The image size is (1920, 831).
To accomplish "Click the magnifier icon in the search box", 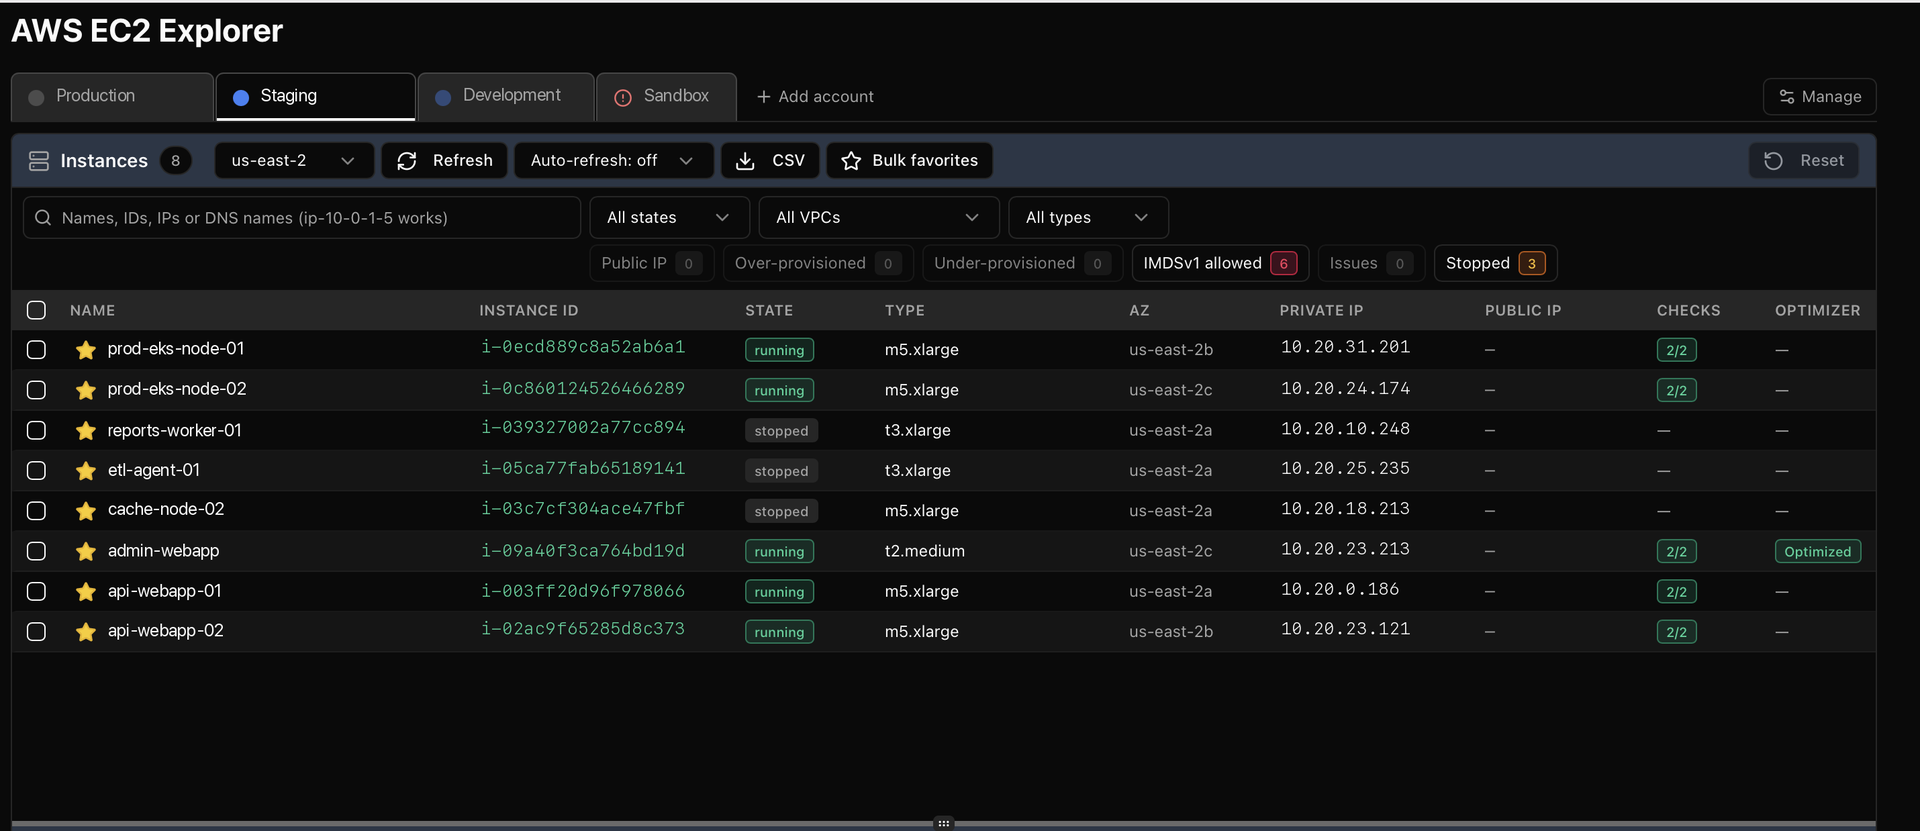I will pyautogui.click(x=43, y=218).
